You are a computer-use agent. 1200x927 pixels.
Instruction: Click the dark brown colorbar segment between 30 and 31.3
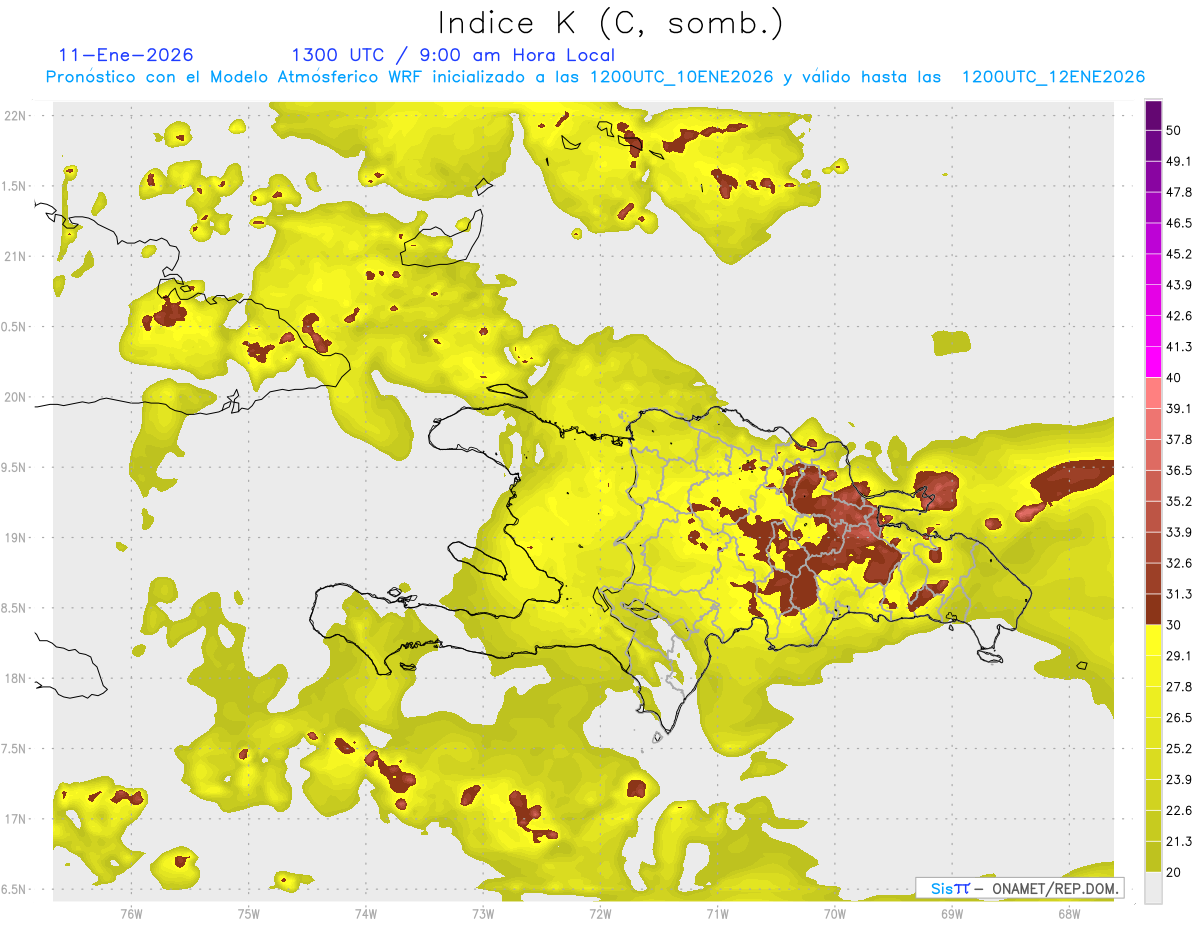click(1153, 610)
